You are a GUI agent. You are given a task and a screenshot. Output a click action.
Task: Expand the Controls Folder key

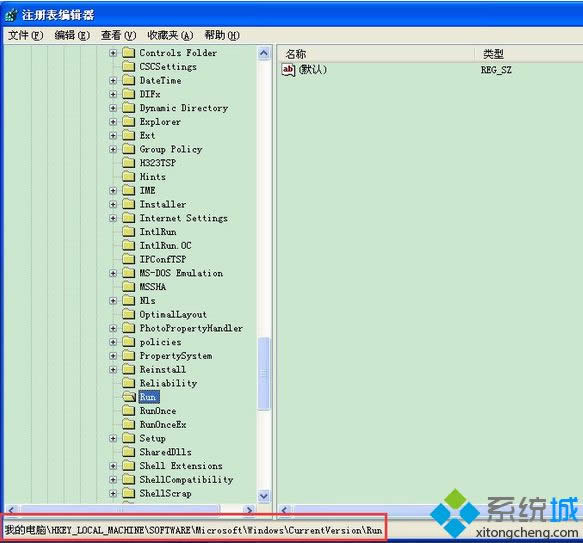(113, 53)
